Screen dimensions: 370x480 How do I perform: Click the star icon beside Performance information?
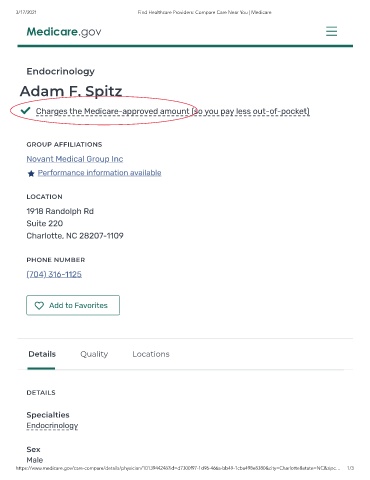[31, 173]
